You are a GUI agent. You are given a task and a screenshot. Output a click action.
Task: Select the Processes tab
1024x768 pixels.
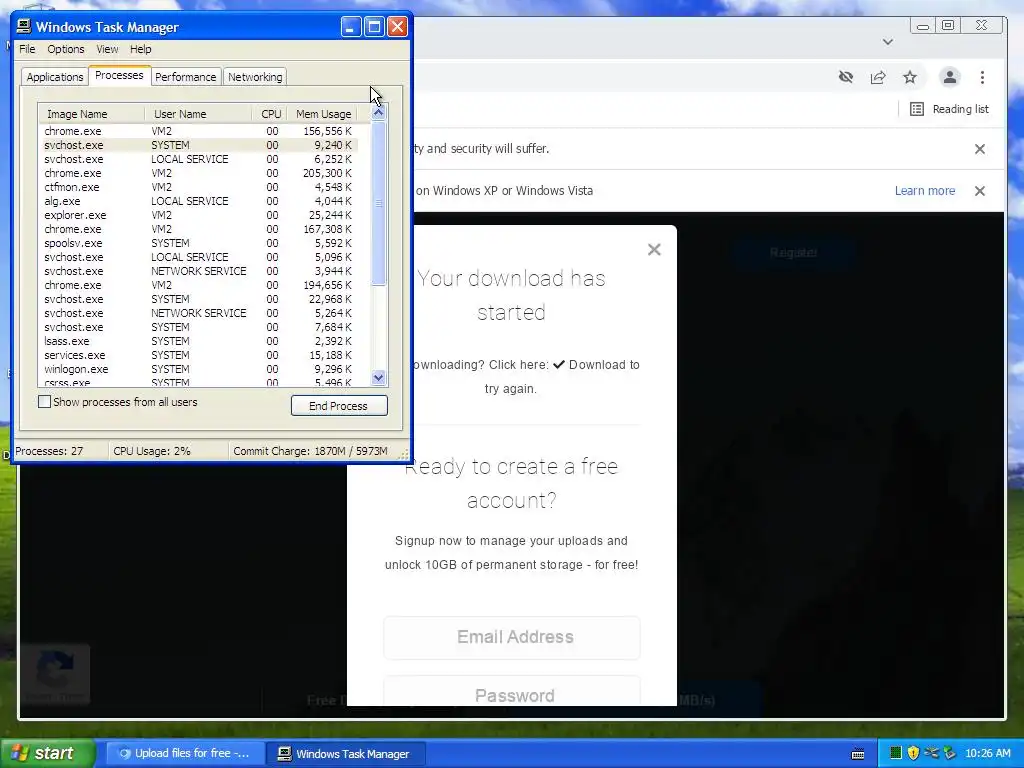click(119, 75)
